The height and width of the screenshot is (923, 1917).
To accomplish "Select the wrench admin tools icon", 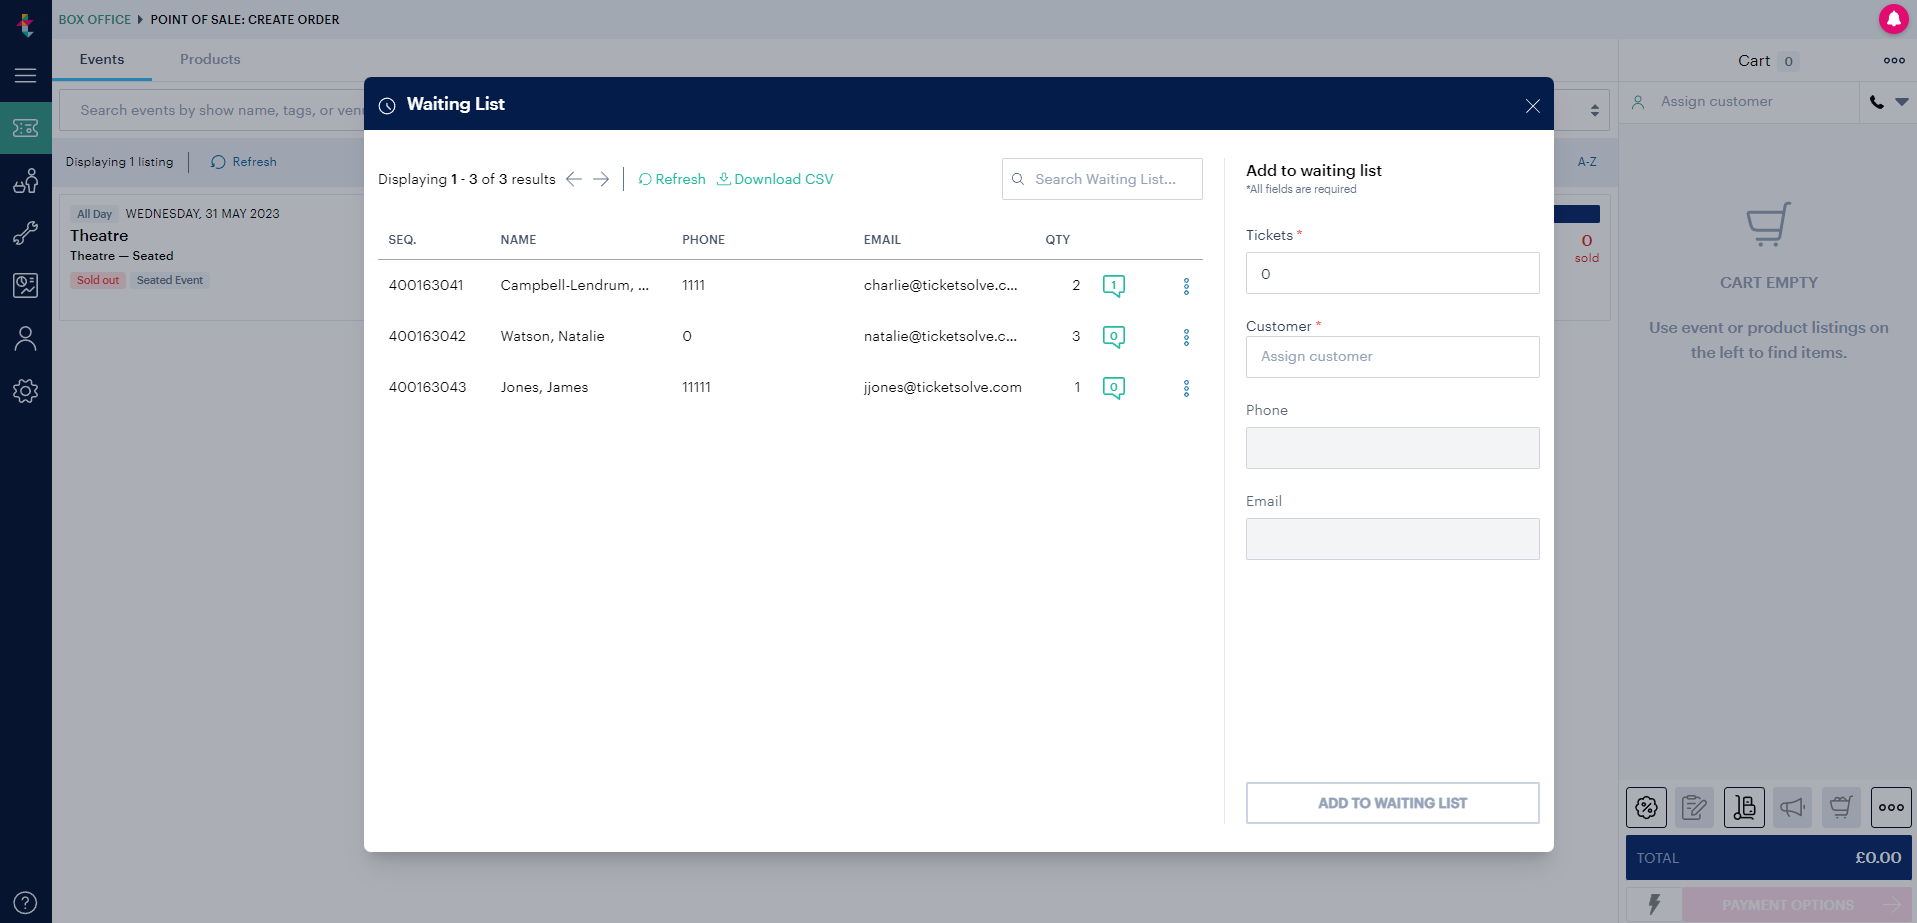I will [26, 233].
